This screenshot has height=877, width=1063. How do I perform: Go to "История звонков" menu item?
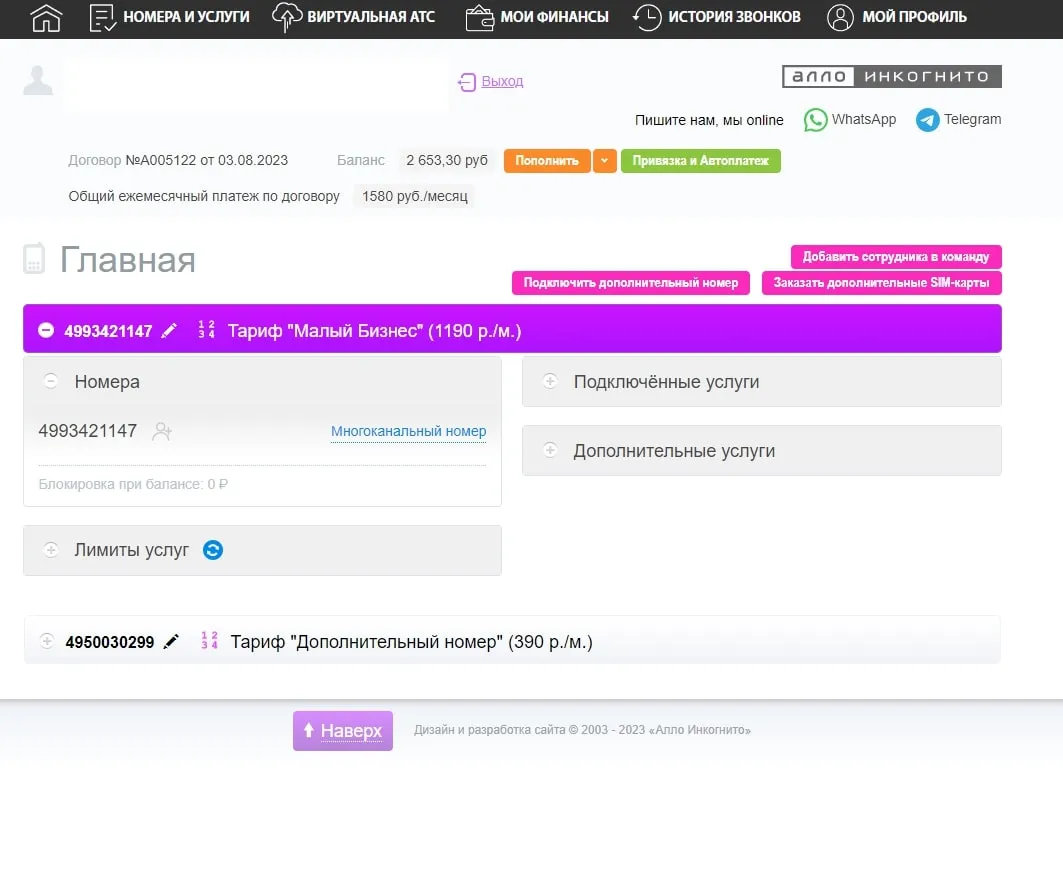coord(717,17)
